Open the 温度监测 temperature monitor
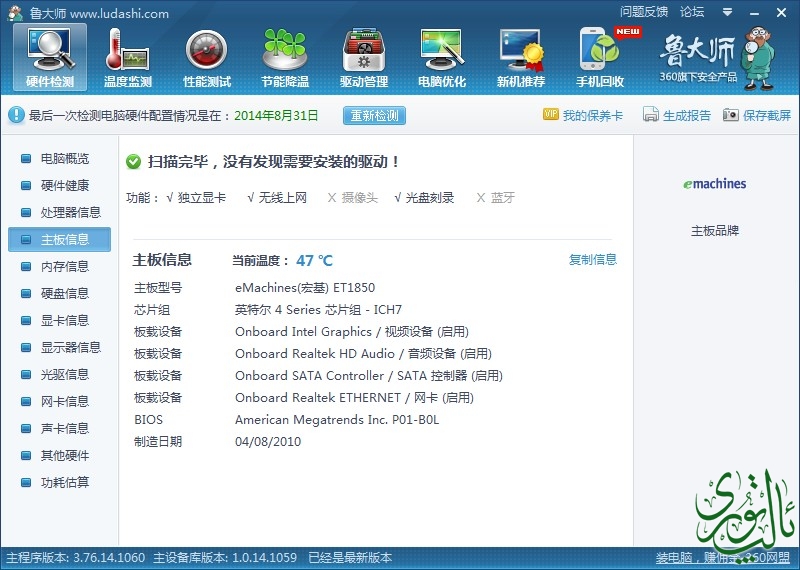This screenshot has height=570, width=800. (x=128, y=57)
